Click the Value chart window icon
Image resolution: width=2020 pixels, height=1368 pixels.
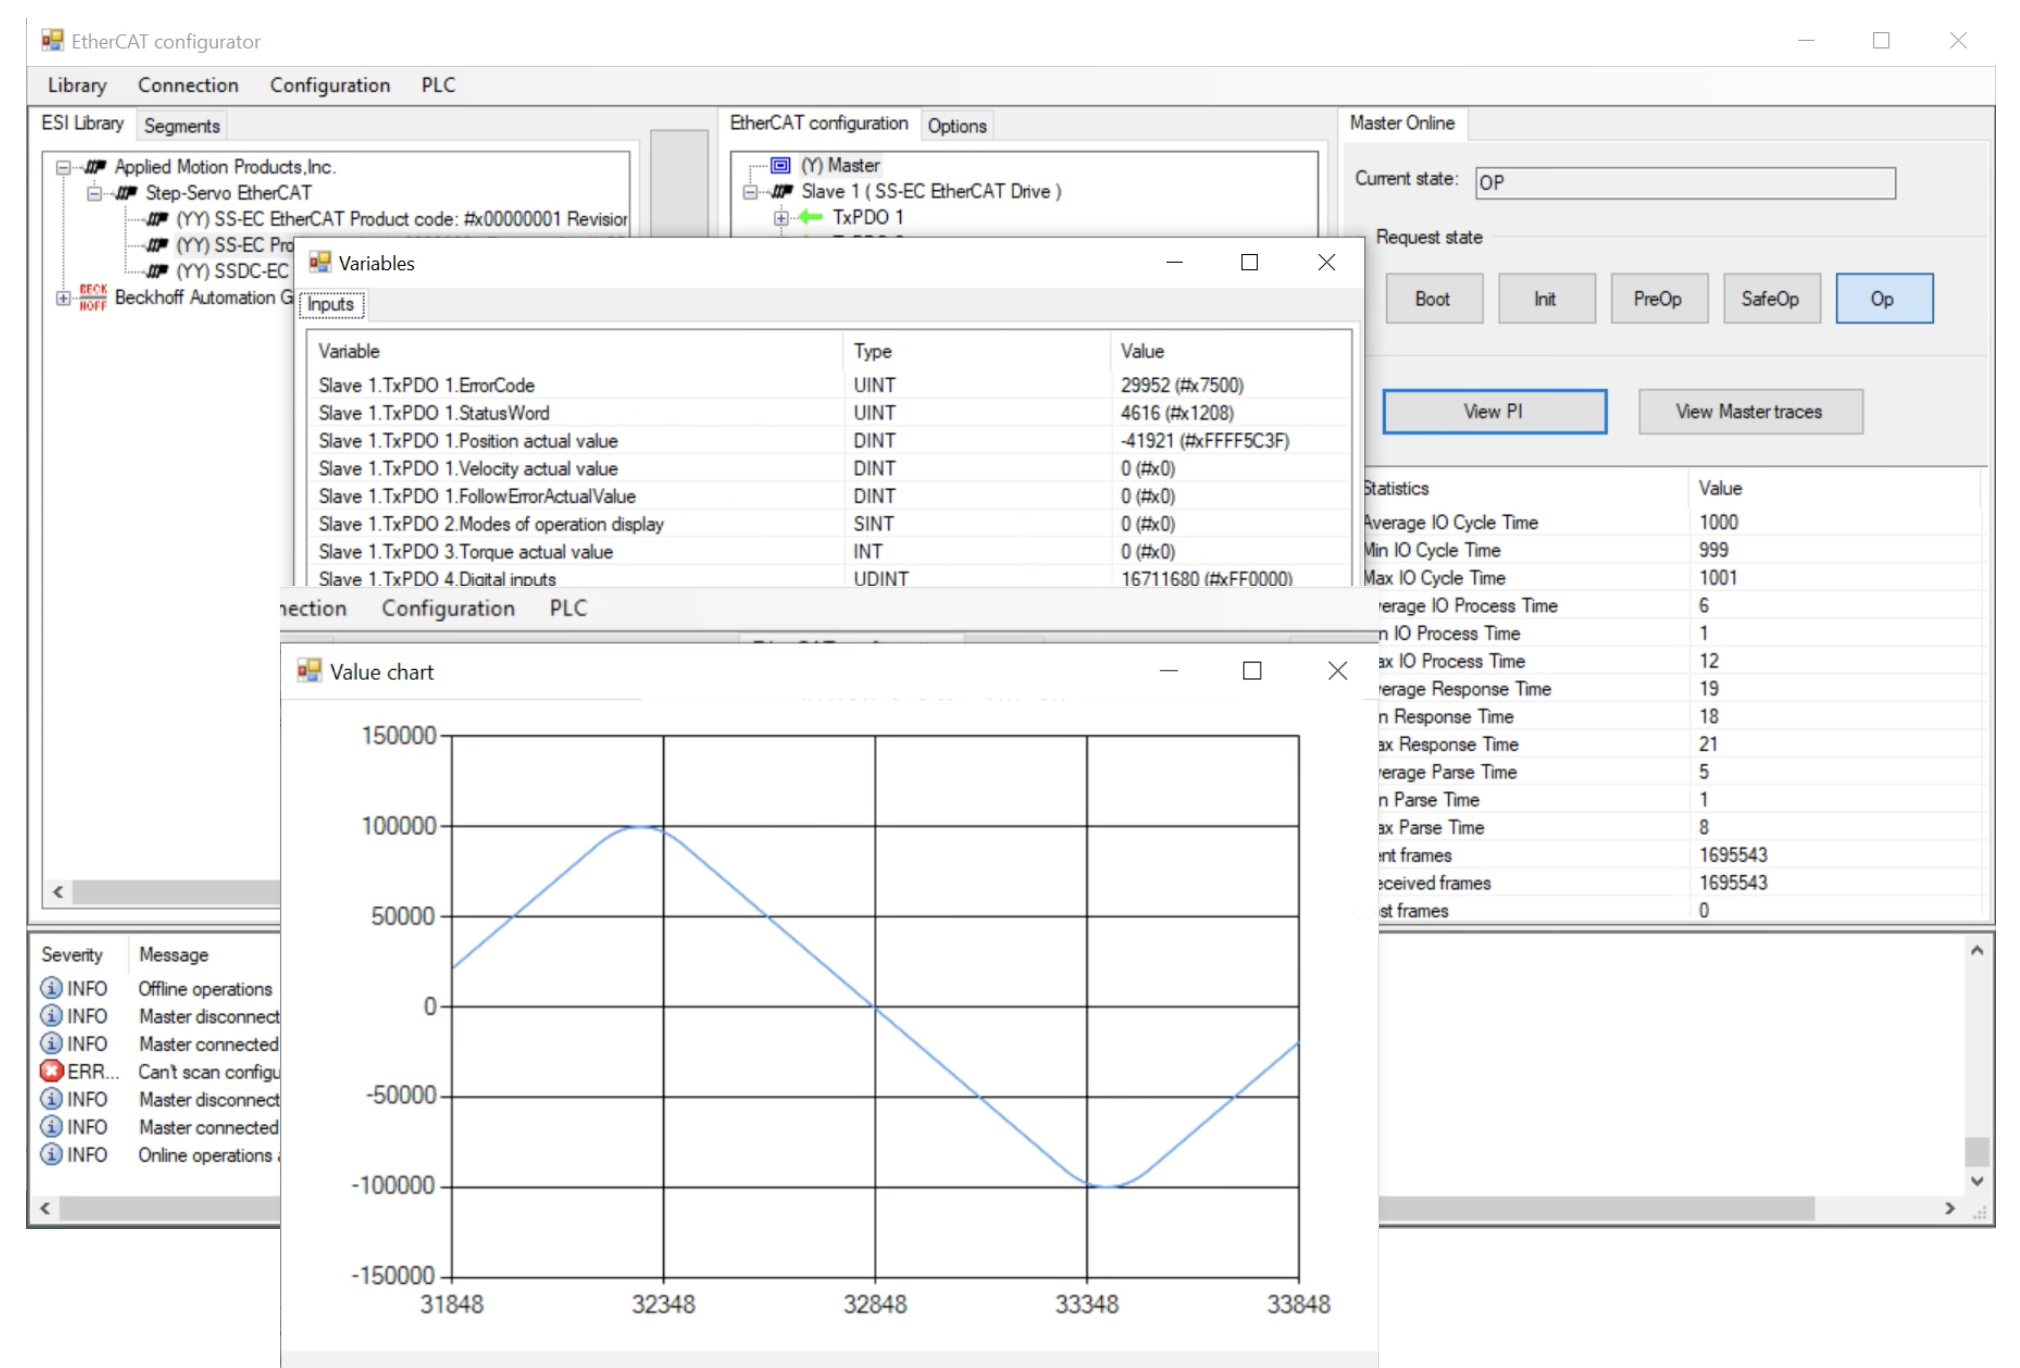click(x=310, y=671)
